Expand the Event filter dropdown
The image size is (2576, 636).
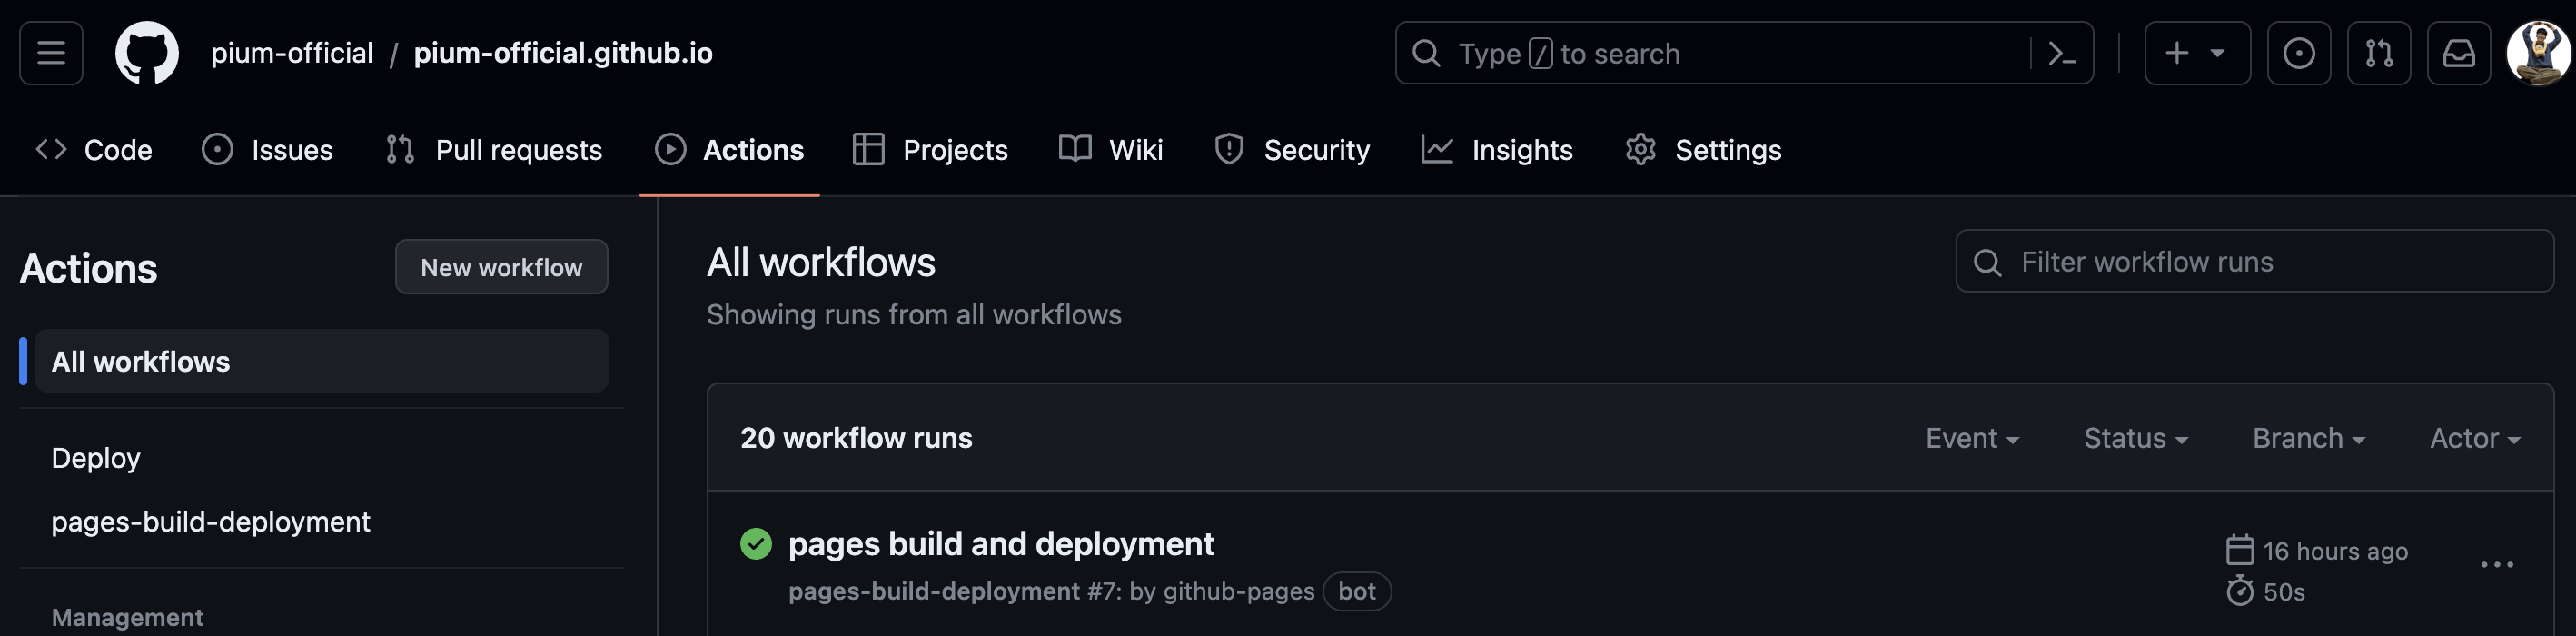[x=1971, y=438]
